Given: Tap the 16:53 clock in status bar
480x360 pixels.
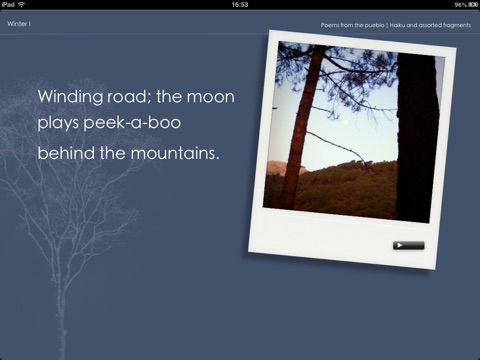Looking at the screenshot, I should (x=240, y=4).
